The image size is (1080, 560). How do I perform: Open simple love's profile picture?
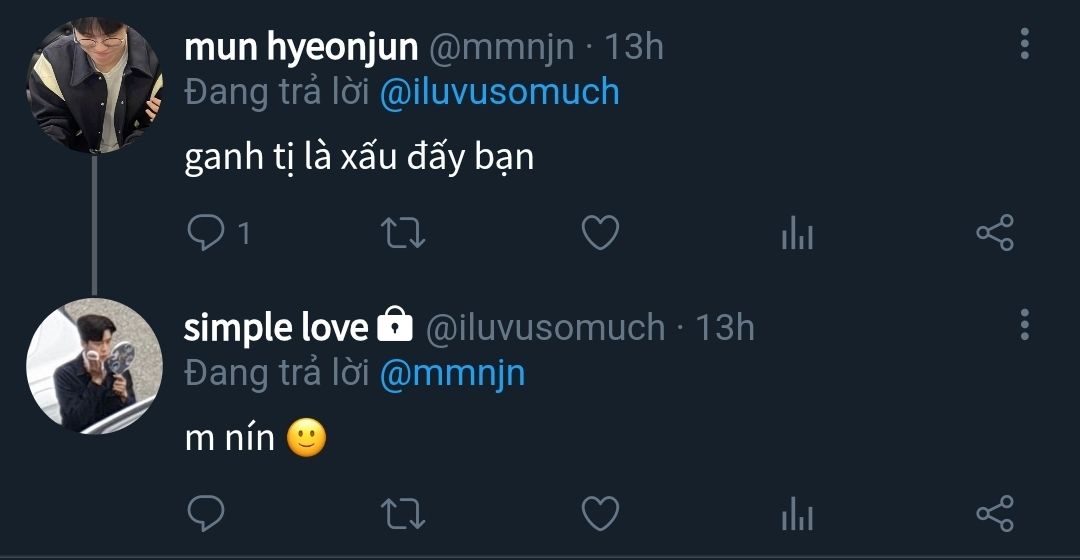[x=94, y=365]
